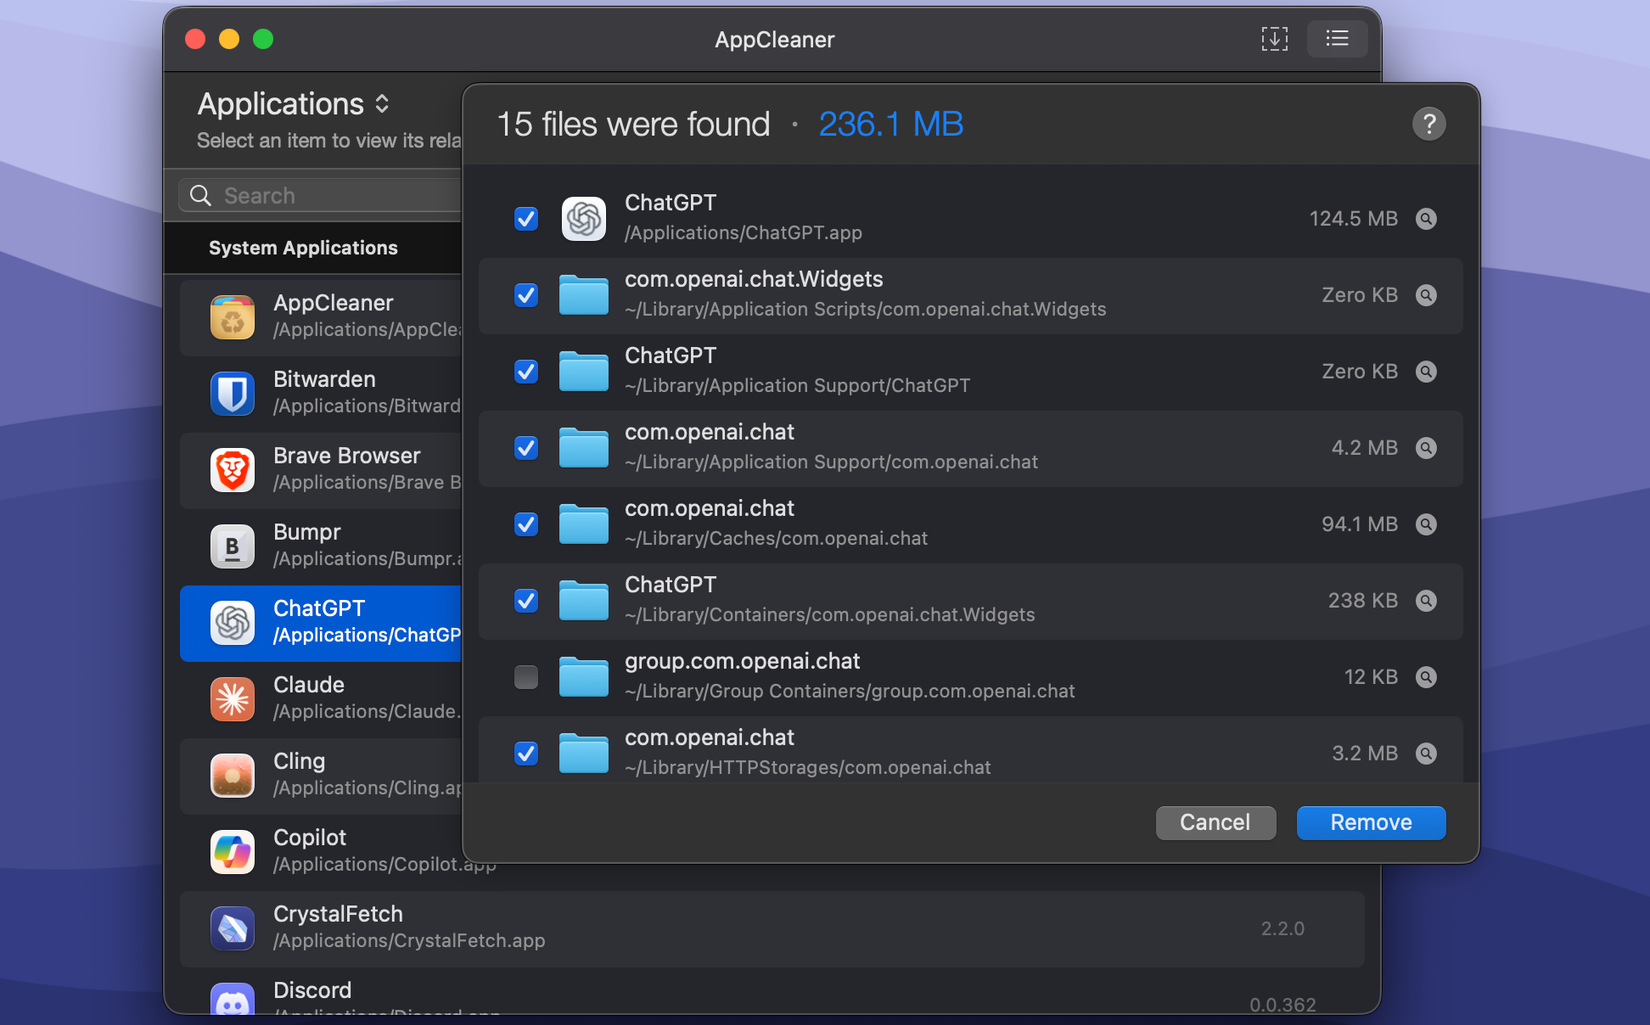This screenshot has height=1025, width=1650.
Task: Uncheck the ChatGPT.app file
Action: click(525, 218)
